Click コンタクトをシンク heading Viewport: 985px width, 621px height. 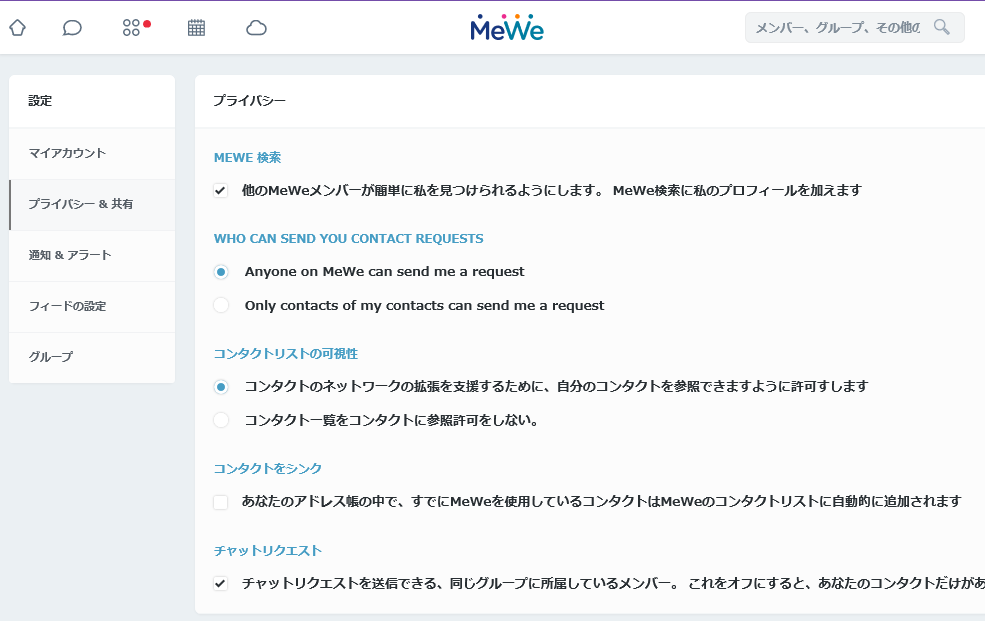(x=268, y=468)
